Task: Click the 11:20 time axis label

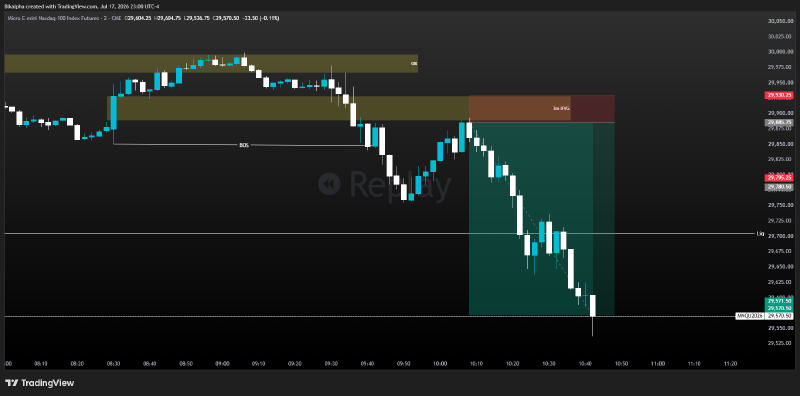Action: tap(731, 364)
